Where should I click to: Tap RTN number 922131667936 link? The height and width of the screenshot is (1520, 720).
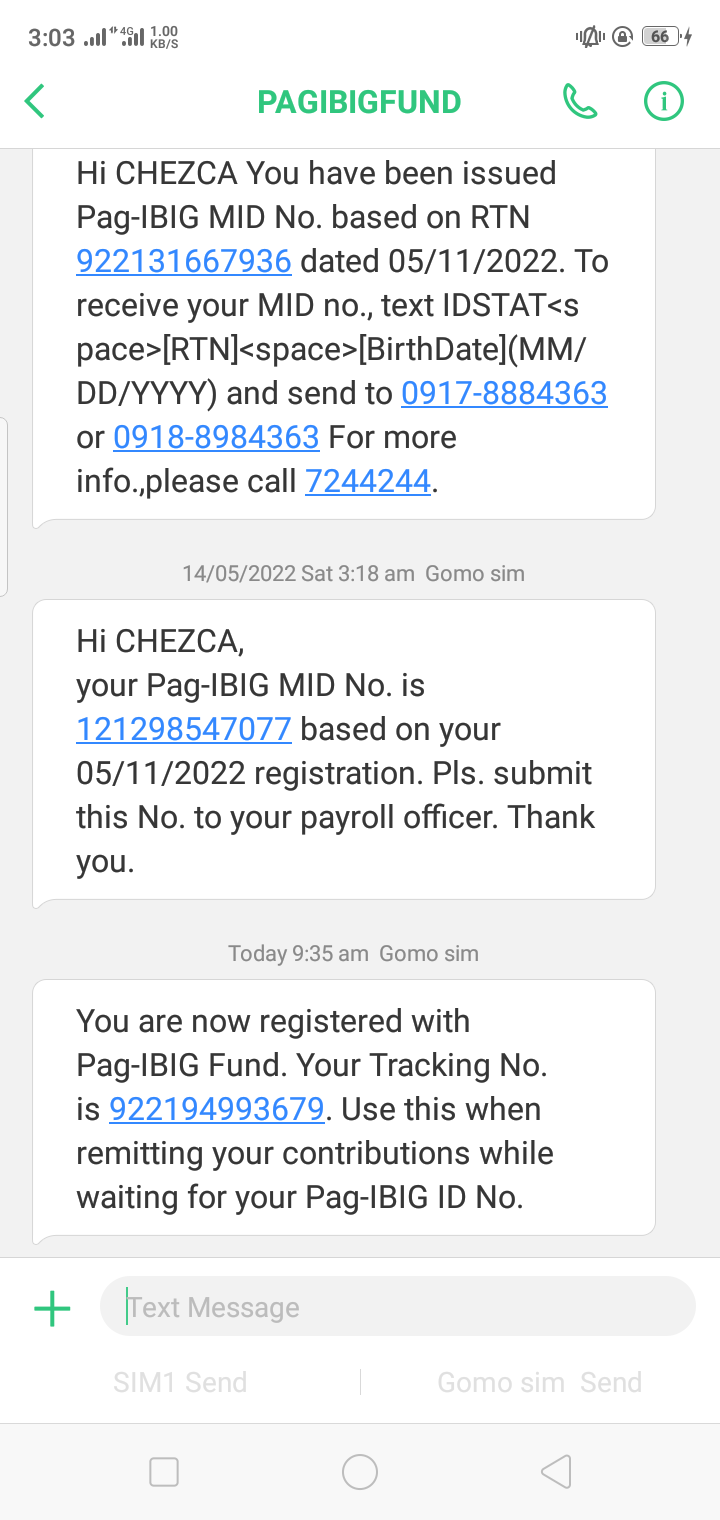(x=184, y=262)
